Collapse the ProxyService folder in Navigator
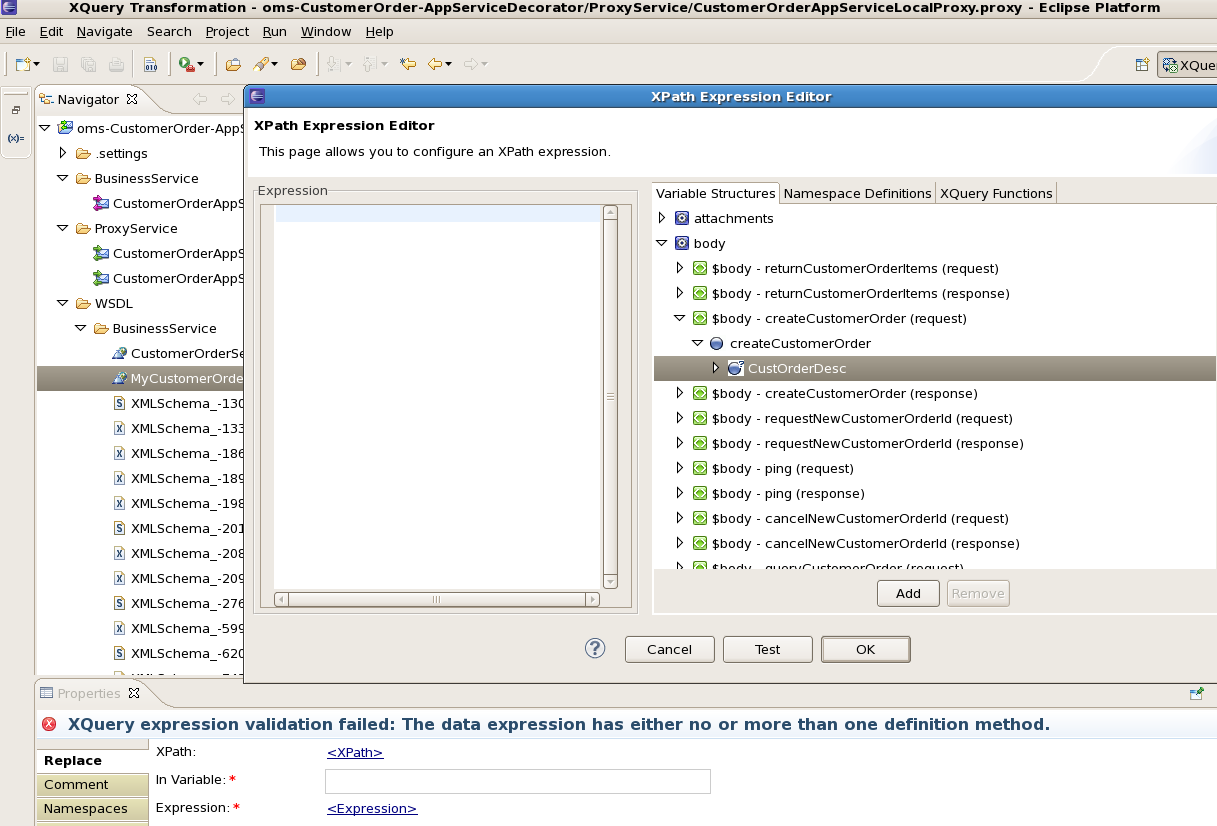Screen dimensions: 1217x826 click(62, 228)
